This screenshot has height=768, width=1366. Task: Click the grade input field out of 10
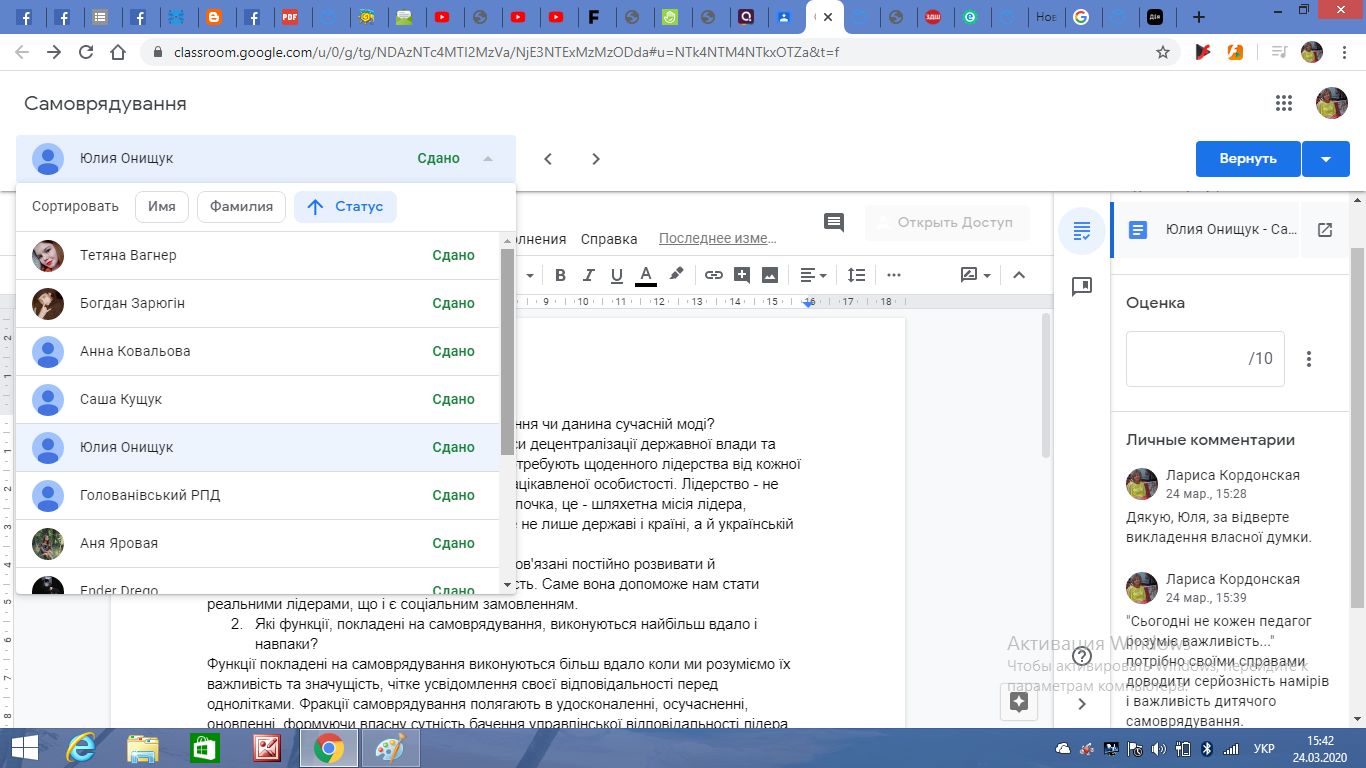tap(1204, 359)
